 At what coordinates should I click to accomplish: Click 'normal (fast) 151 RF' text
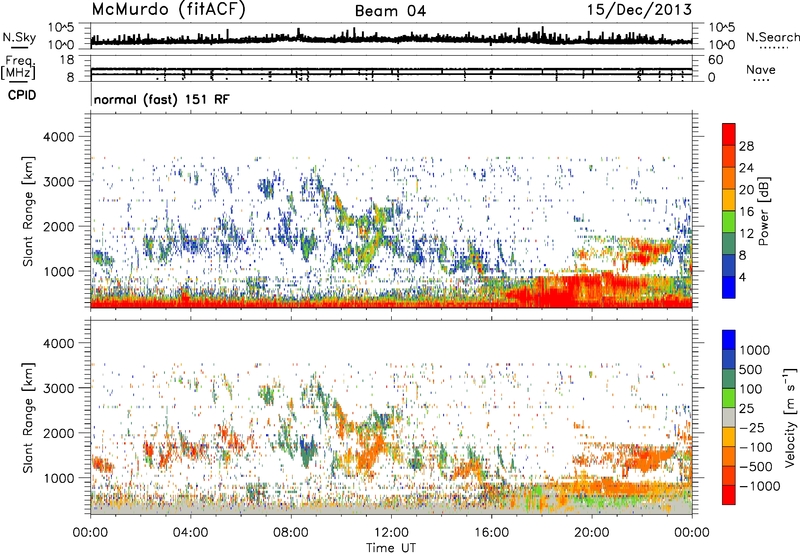[161, 99]
